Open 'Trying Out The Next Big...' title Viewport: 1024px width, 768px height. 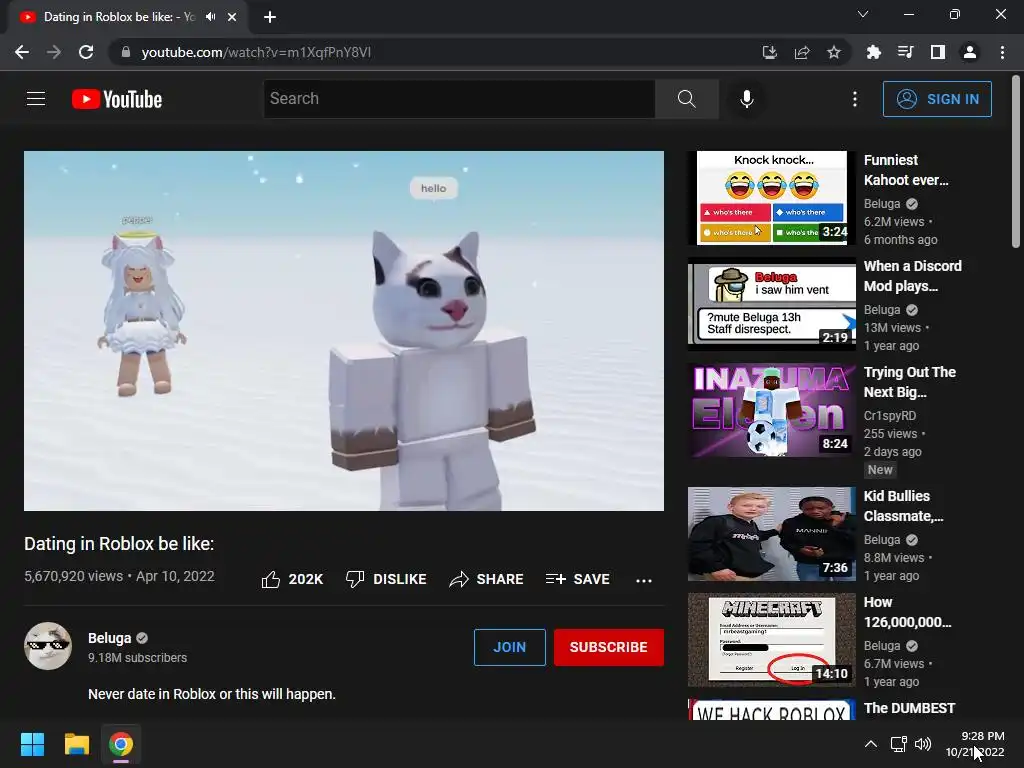(910, 382)
